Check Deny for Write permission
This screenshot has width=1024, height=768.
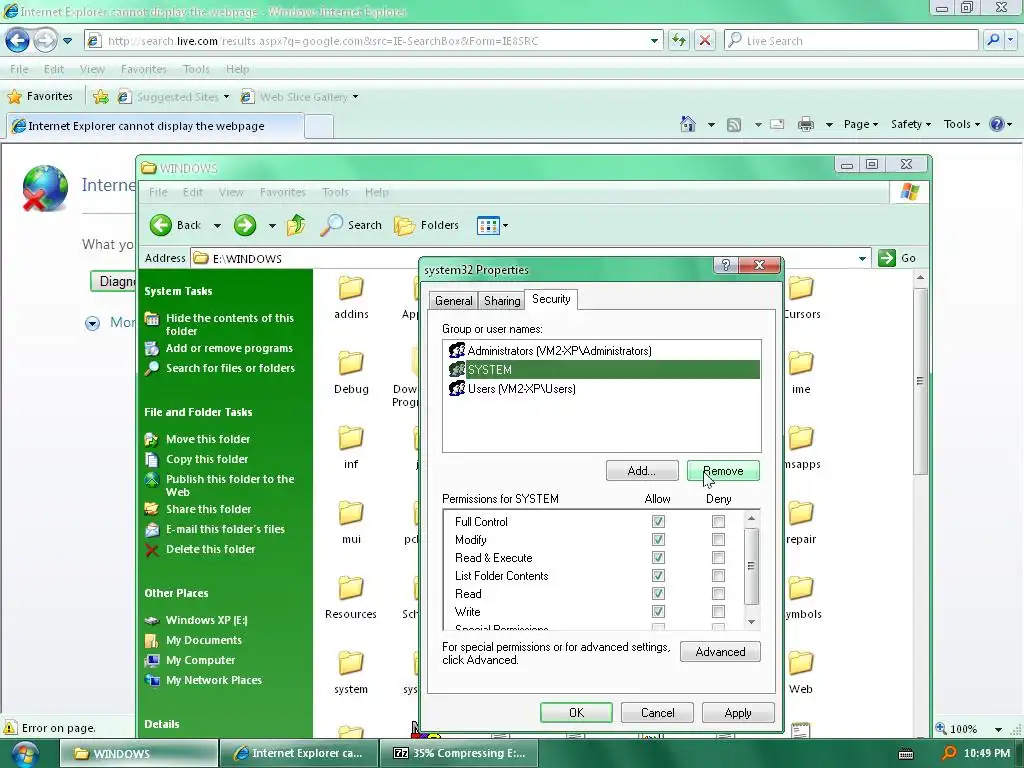(x=718, y=611)
